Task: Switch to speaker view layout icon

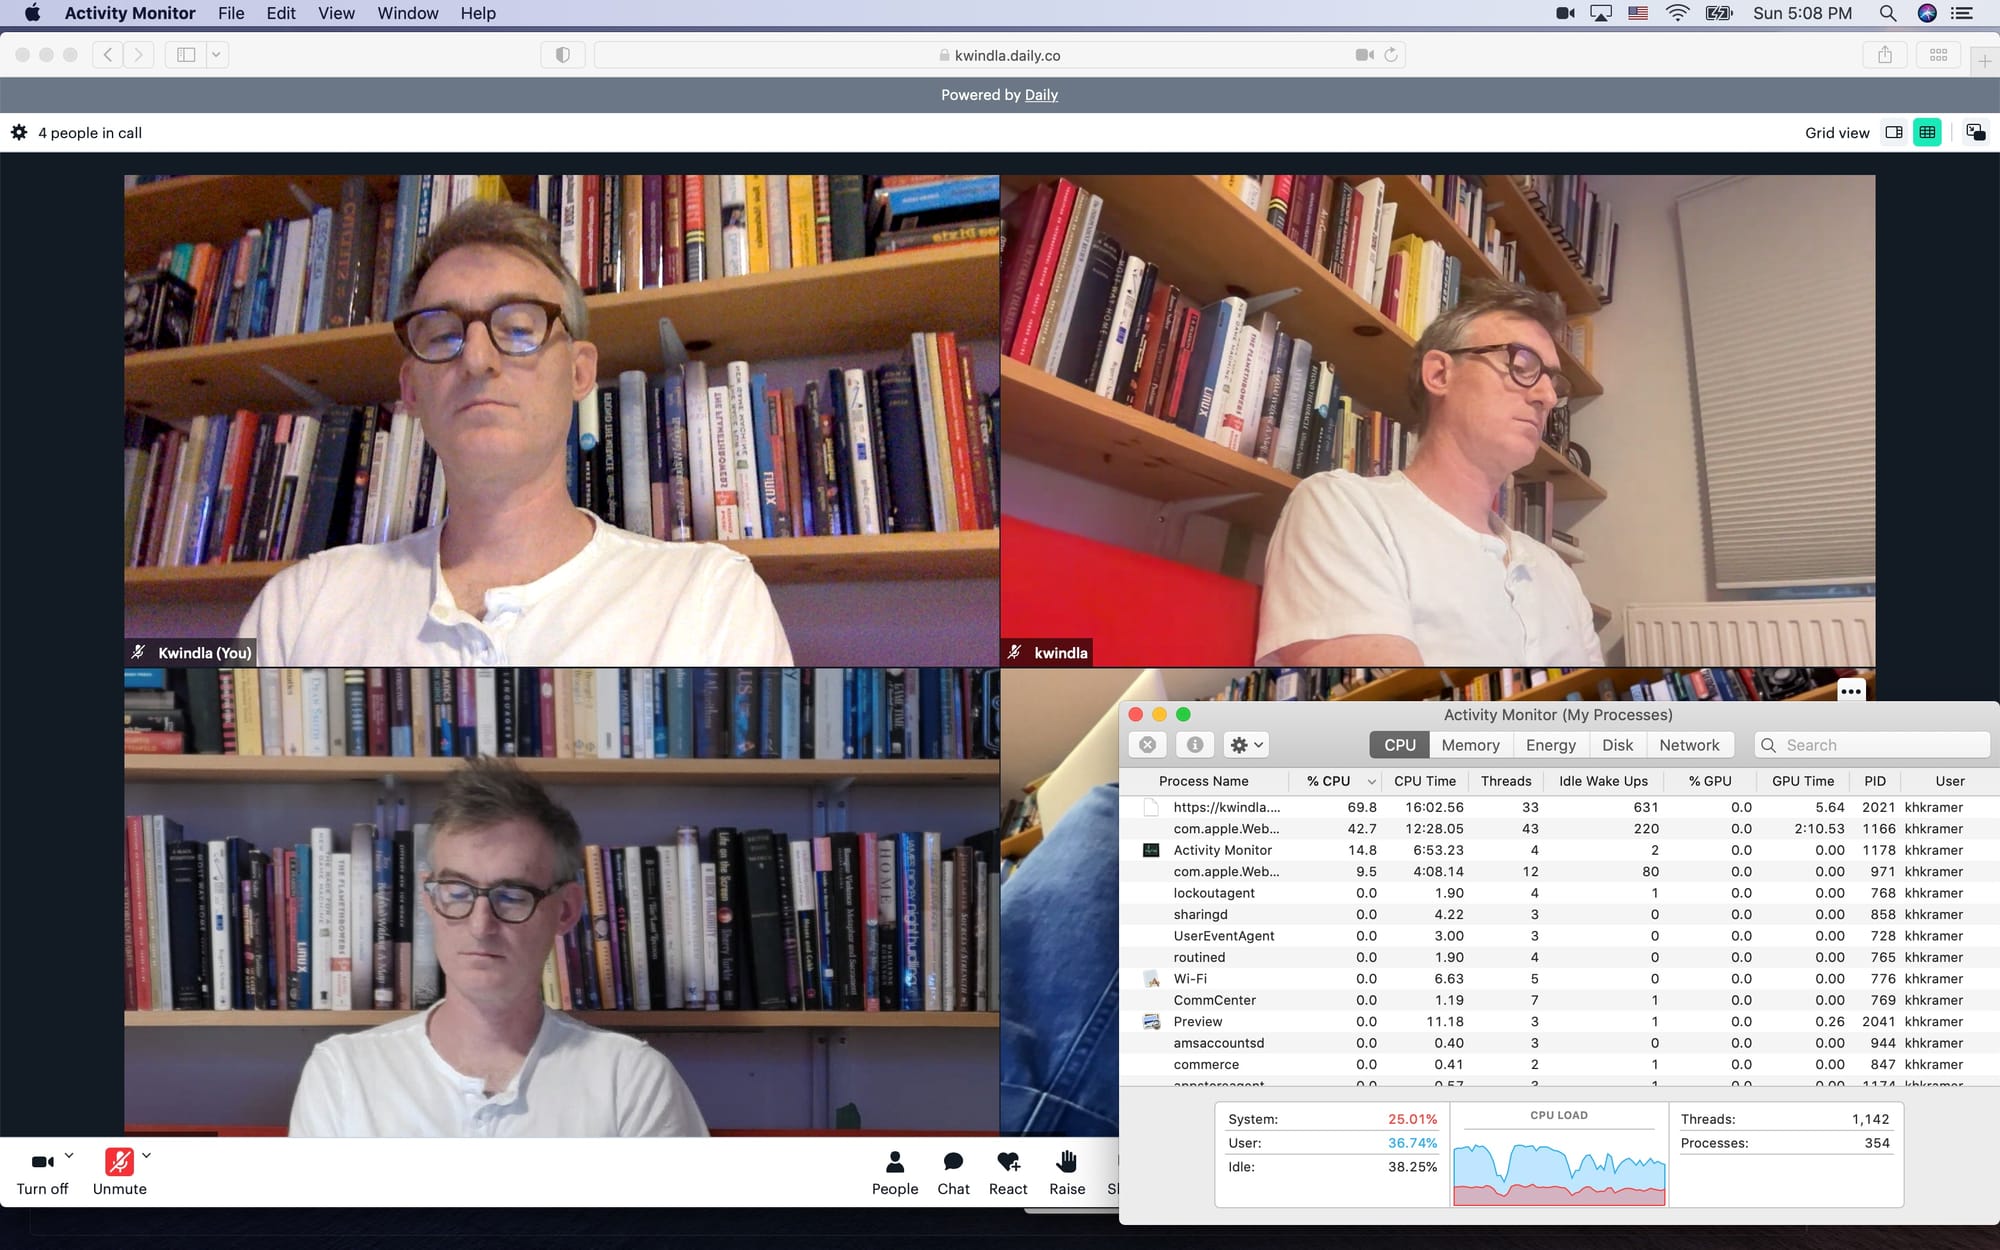Action: click(x=1893, y=132)
